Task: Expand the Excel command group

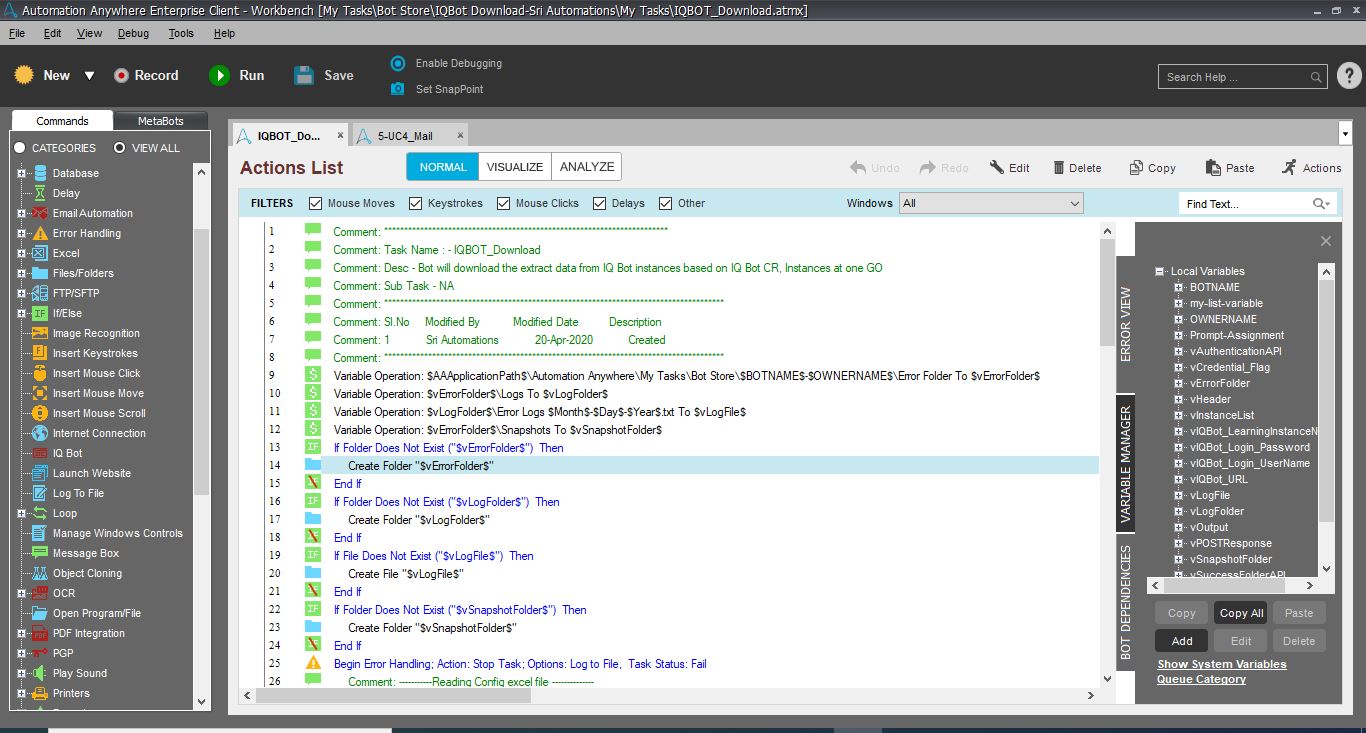Action: (x=21, y=253)
